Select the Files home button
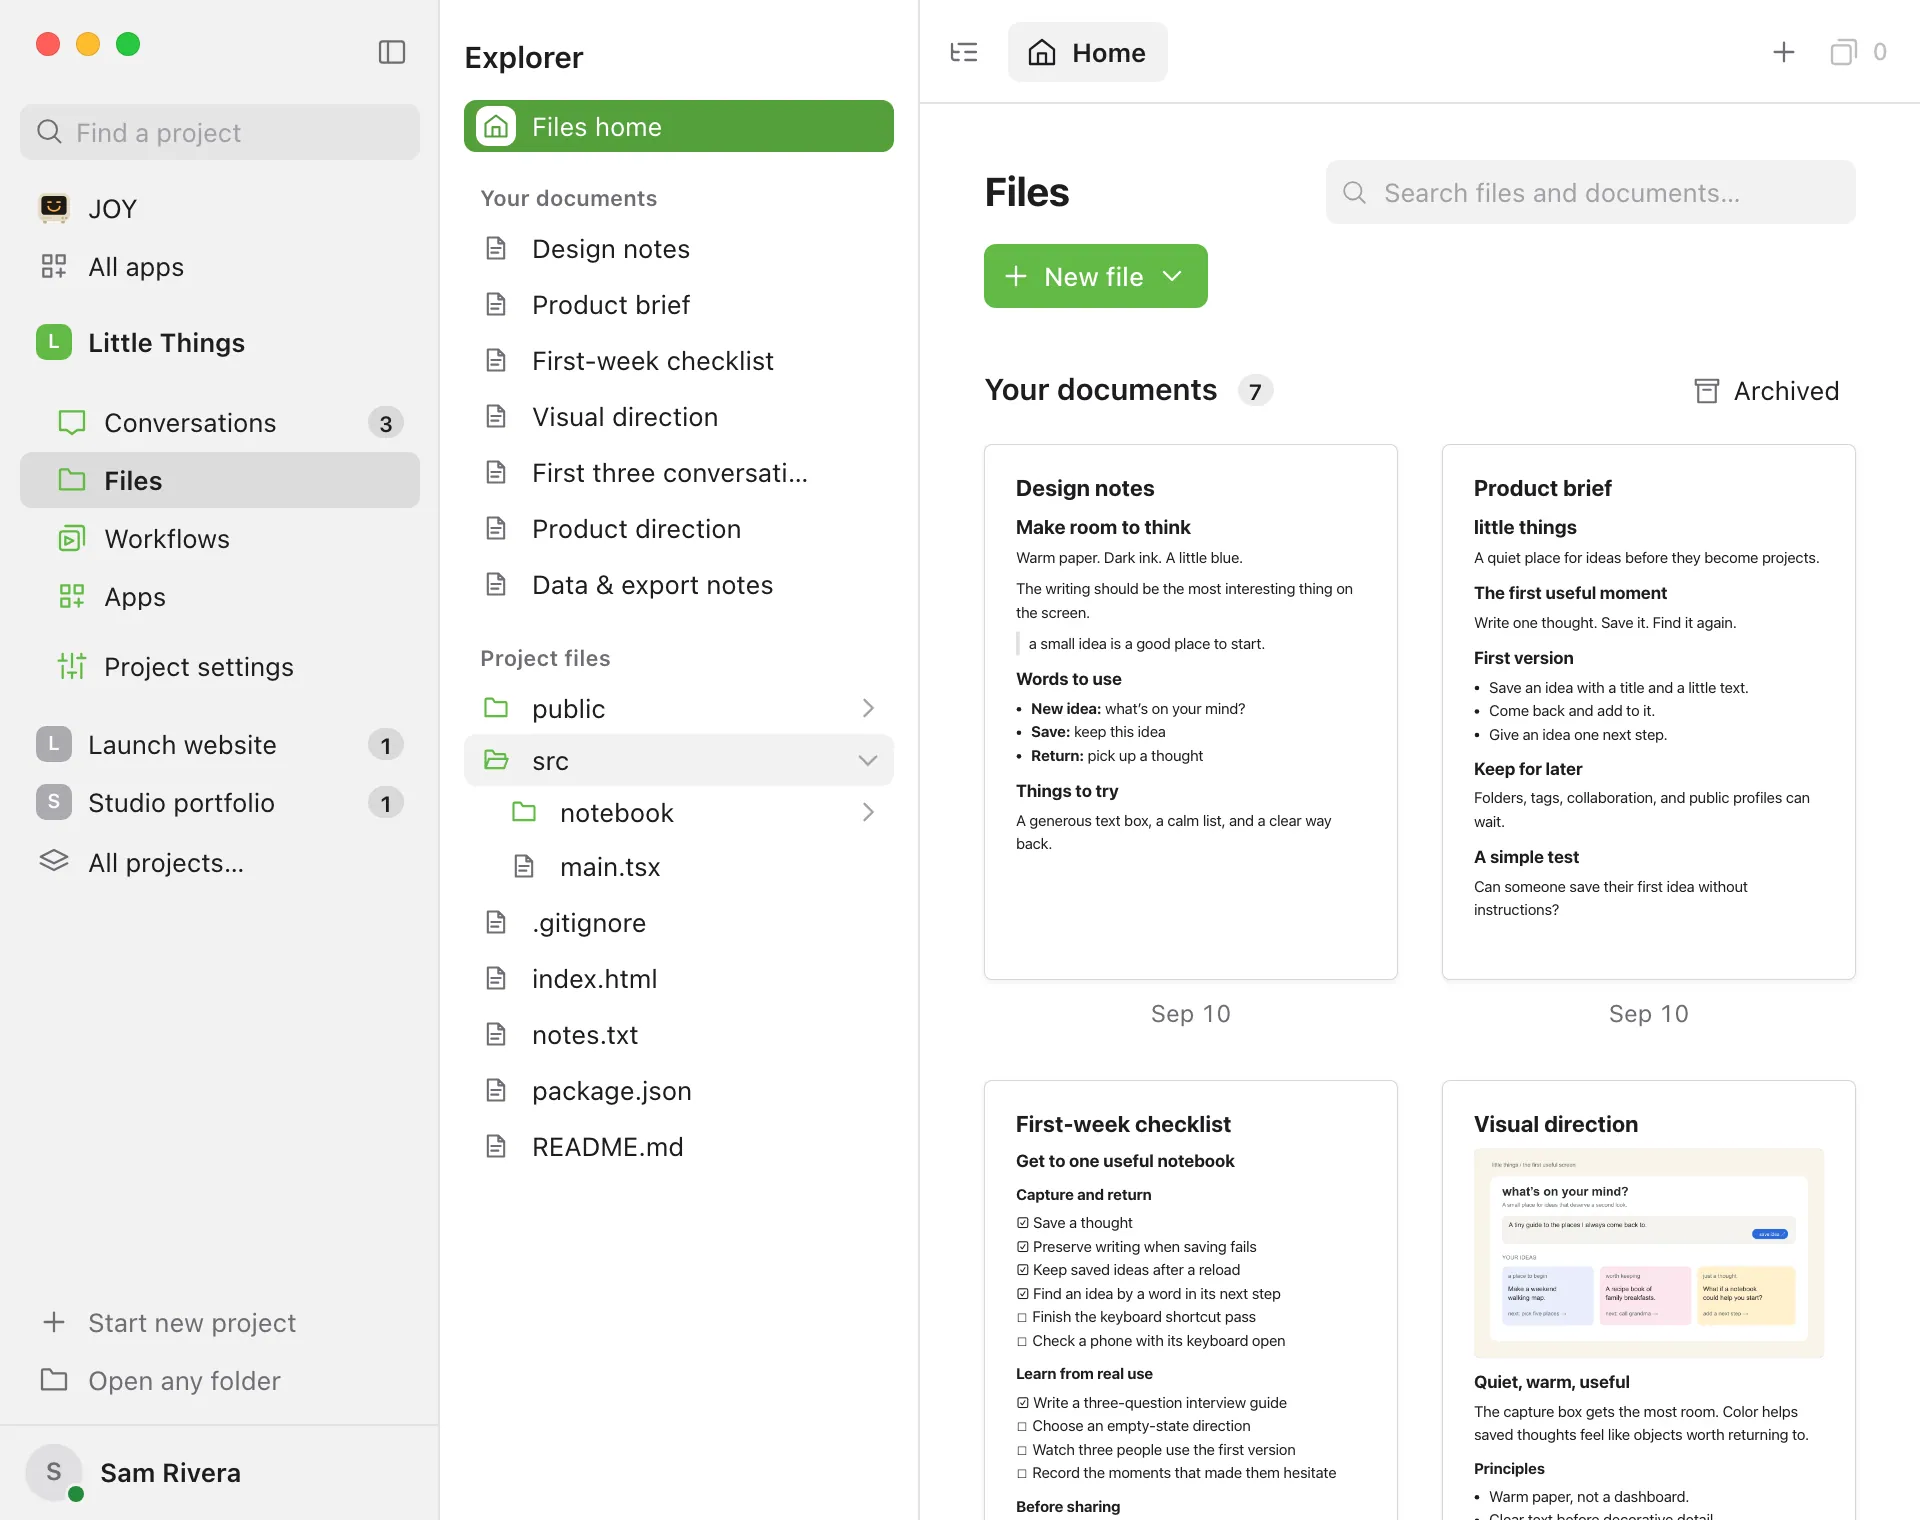This screenshot has height=1520, width=1920. pos(679,126)
